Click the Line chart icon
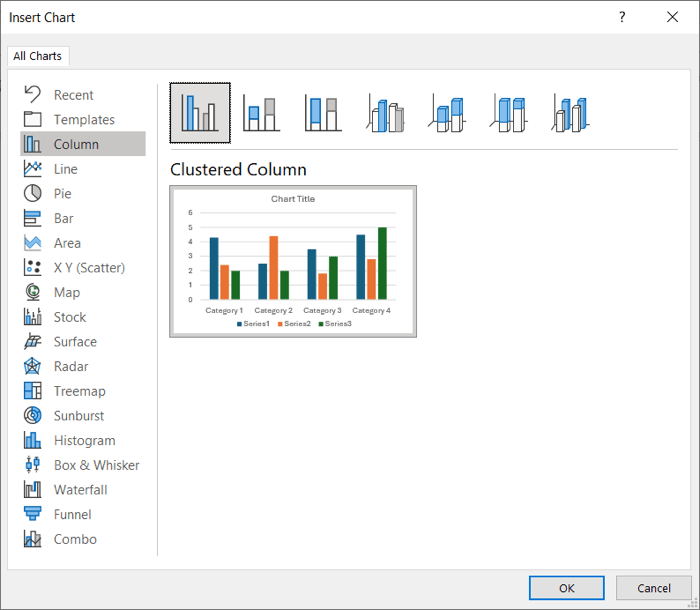The width and height of the screenshot is (700, 610). point(33,169)
